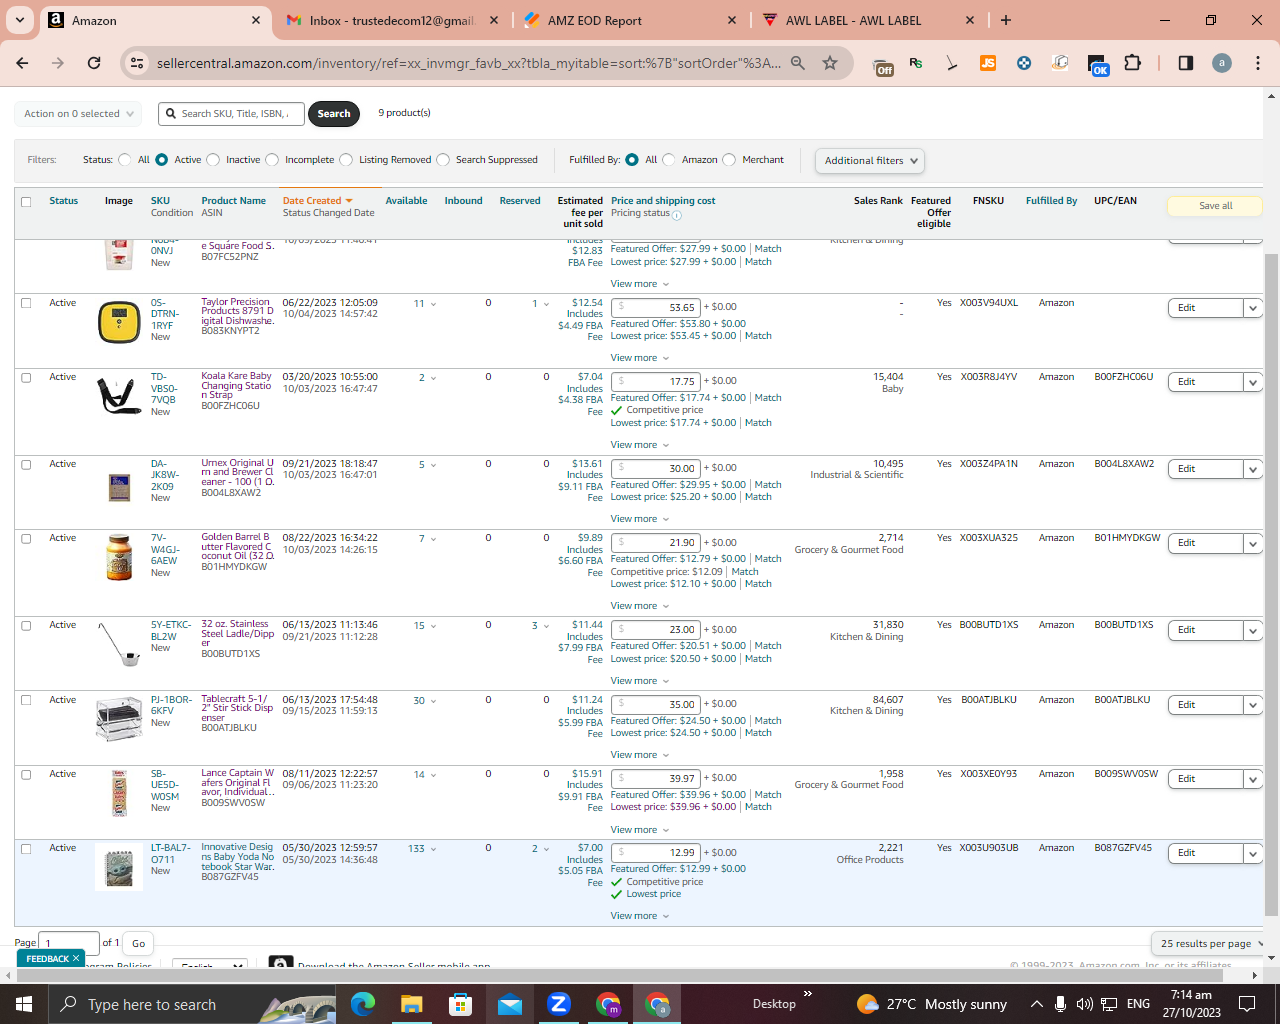Open Edit dropdown arrow for Taylor Precision row

(x=1253, y=308)
